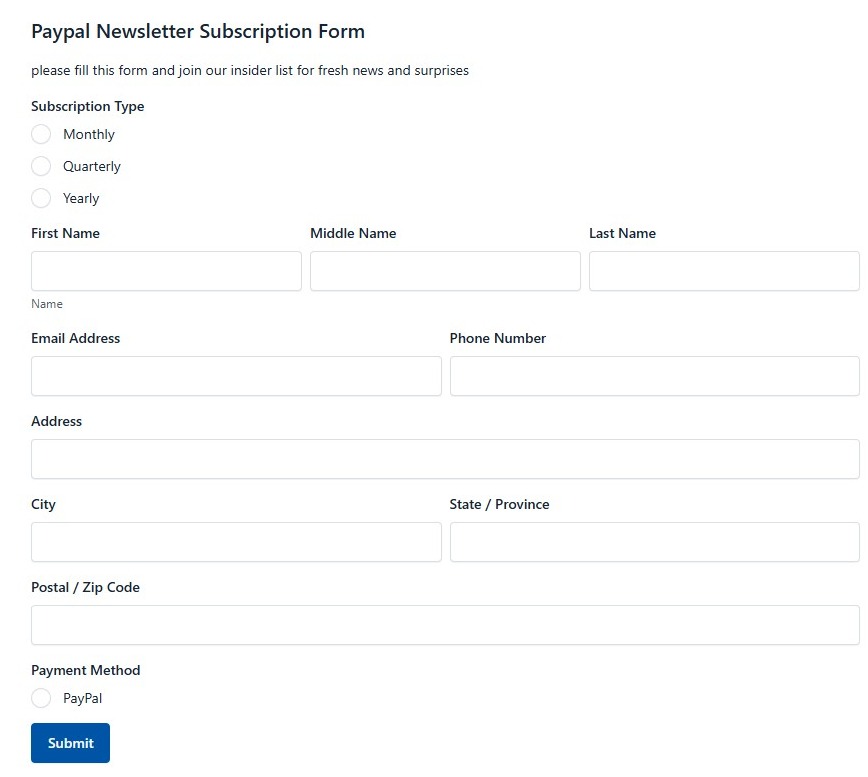This screenshot has height=777, width=868.
Task: Focus the Email Address input
Action: pyautogui.click(x=236, y=376)
